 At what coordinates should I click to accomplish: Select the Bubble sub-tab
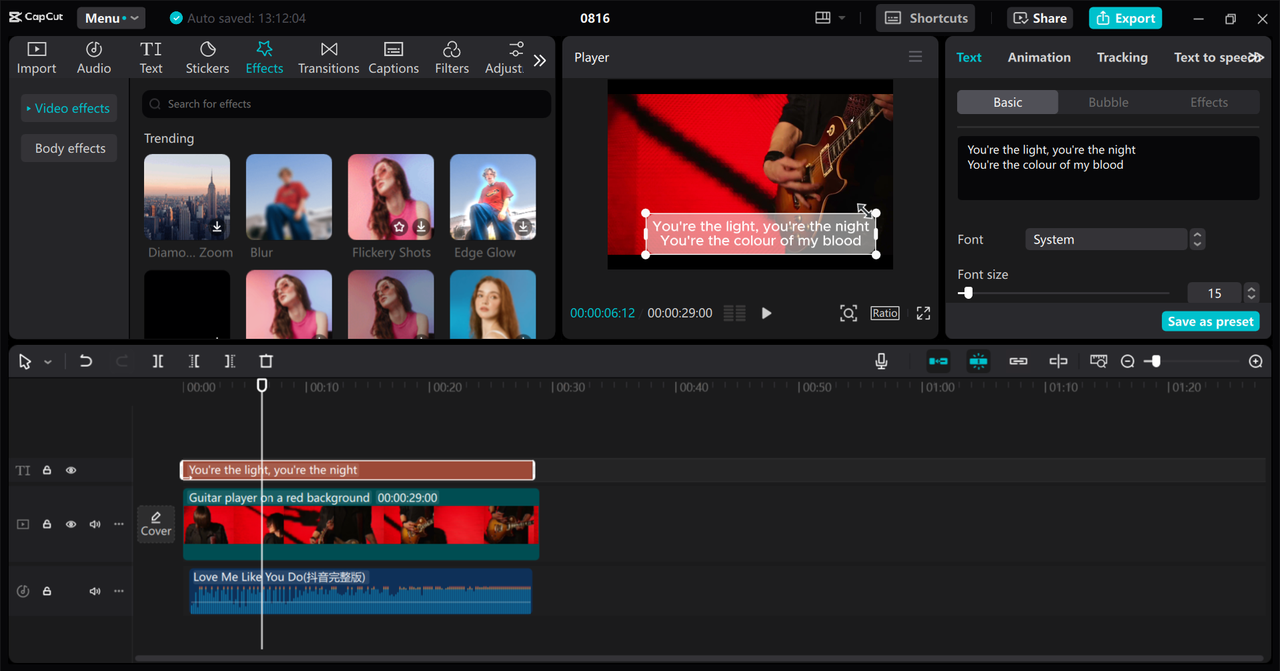[x=1108, y=102]
